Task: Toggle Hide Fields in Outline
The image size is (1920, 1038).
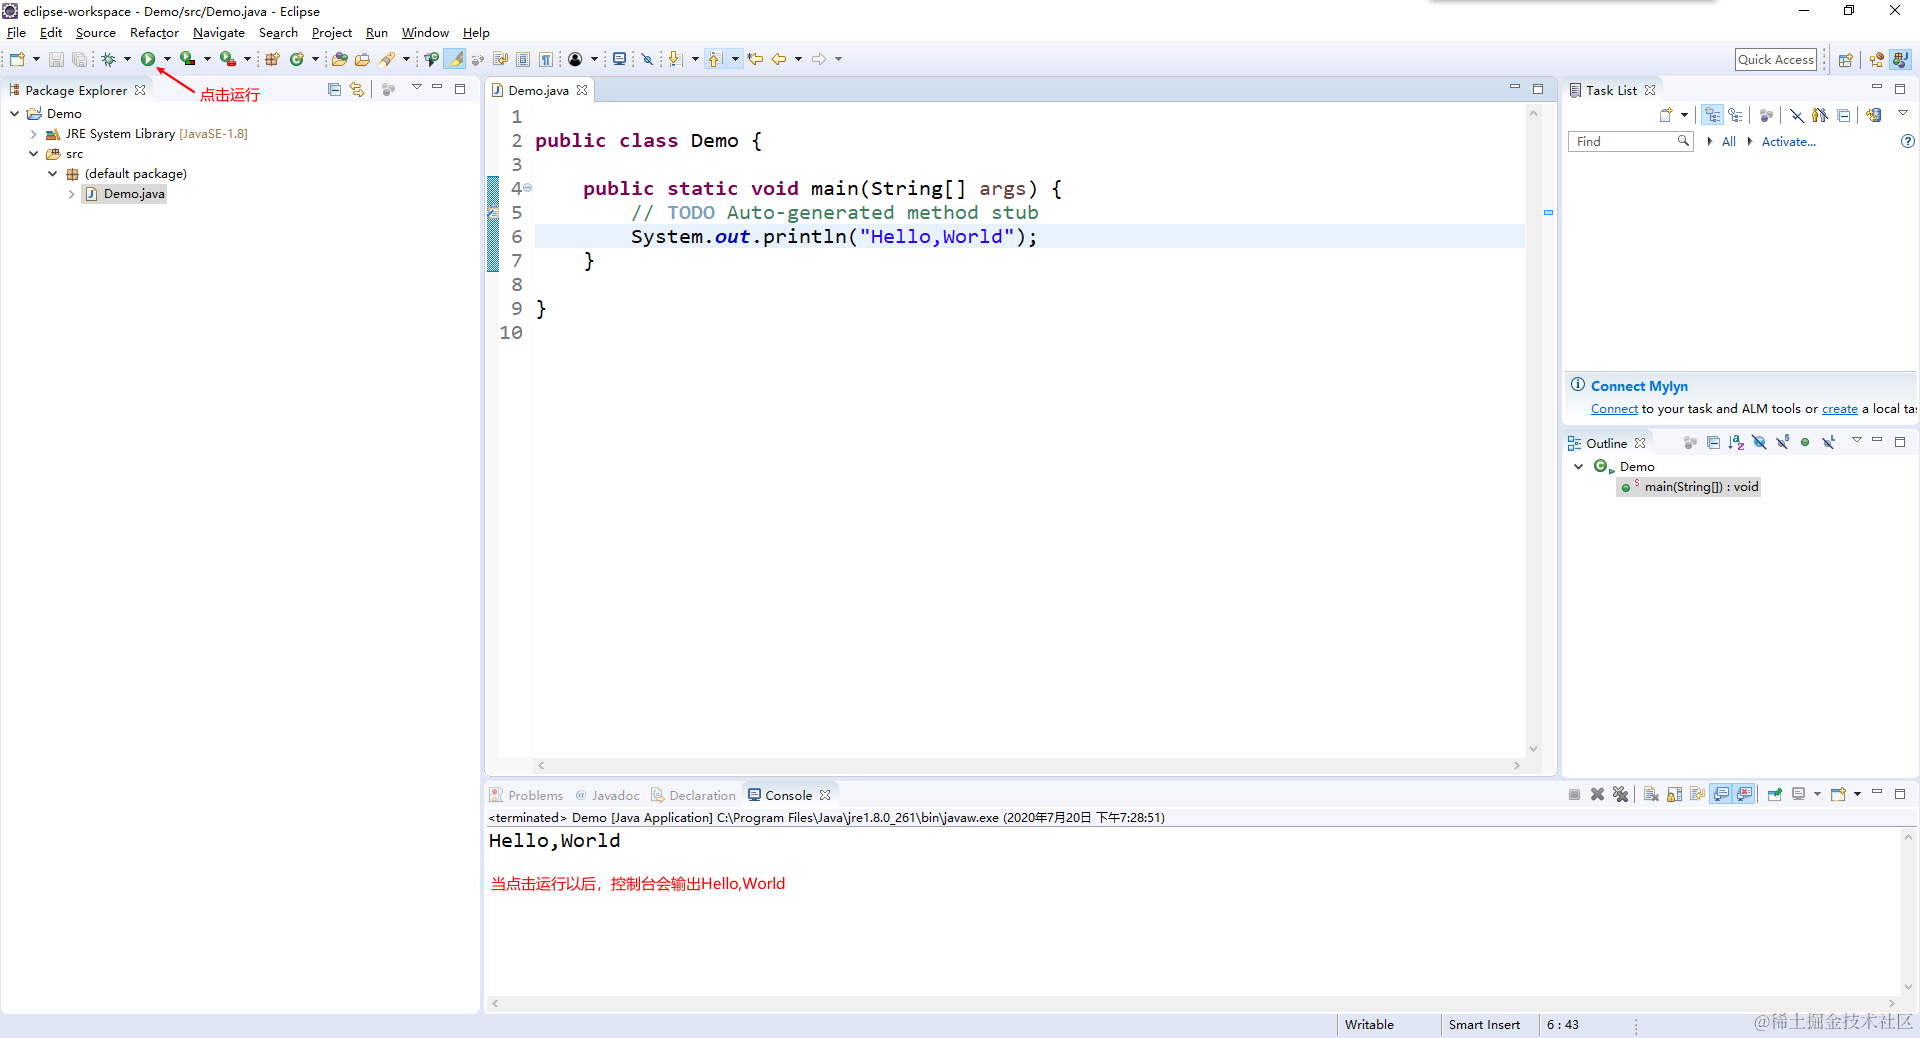Action: pos(1759,442)
